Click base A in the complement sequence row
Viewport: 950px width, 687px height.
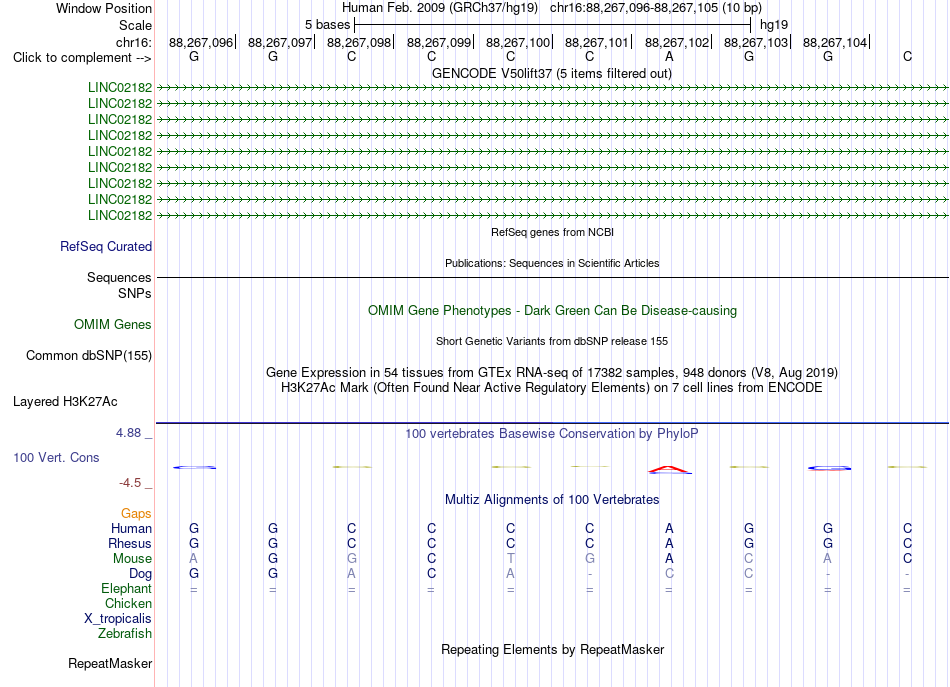click(669, 56)
